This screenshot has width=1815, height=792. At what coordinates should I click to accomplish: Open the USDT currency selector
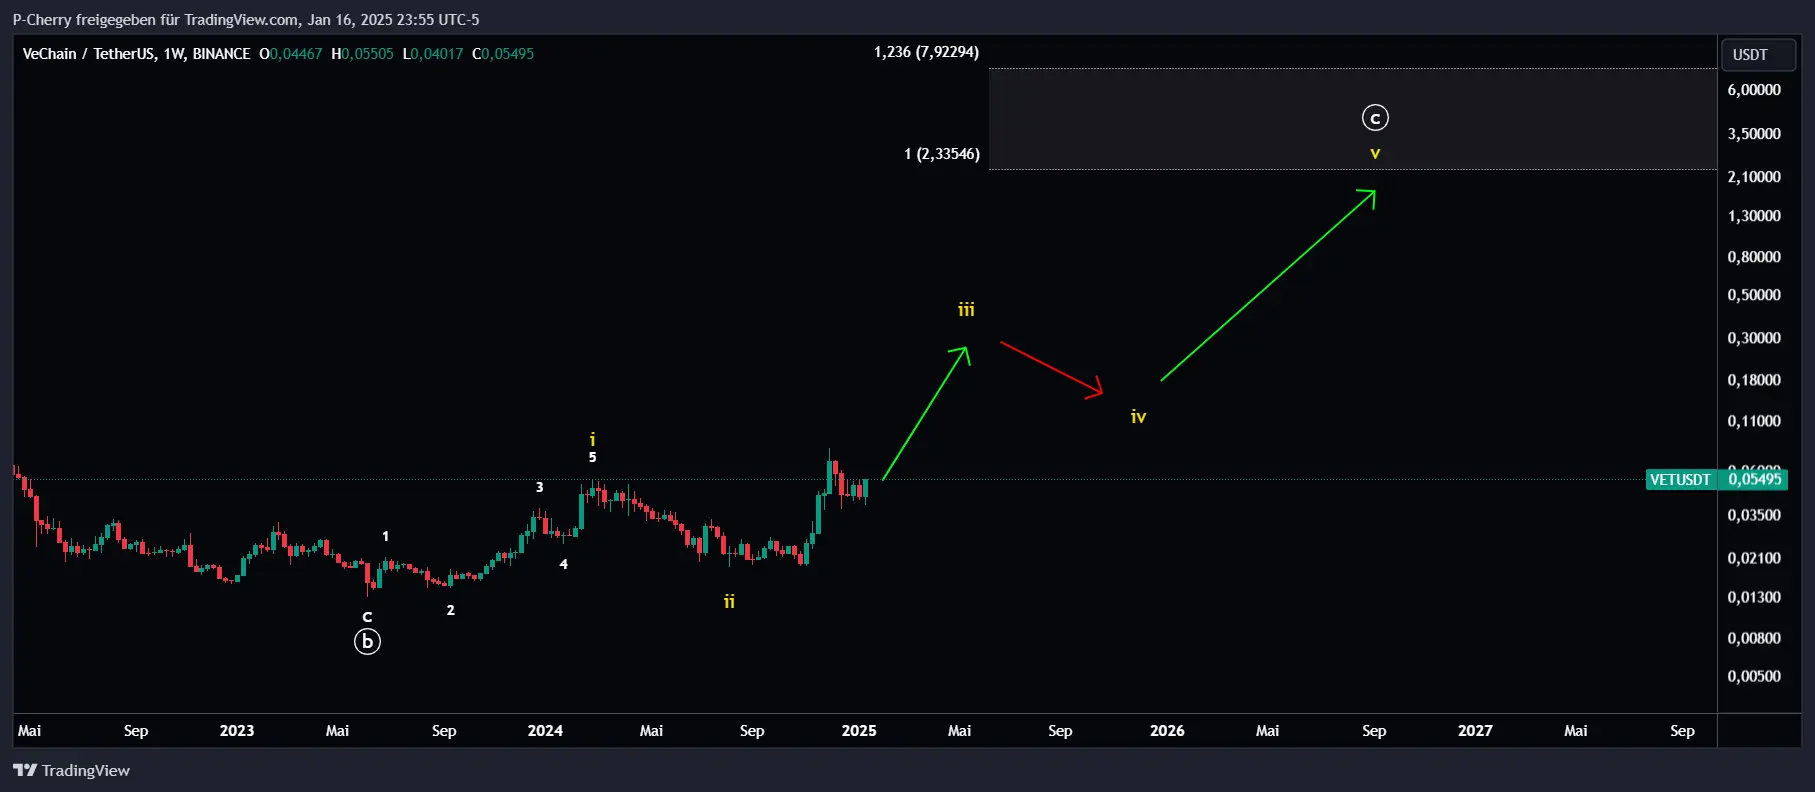(x=1757, y=55)
